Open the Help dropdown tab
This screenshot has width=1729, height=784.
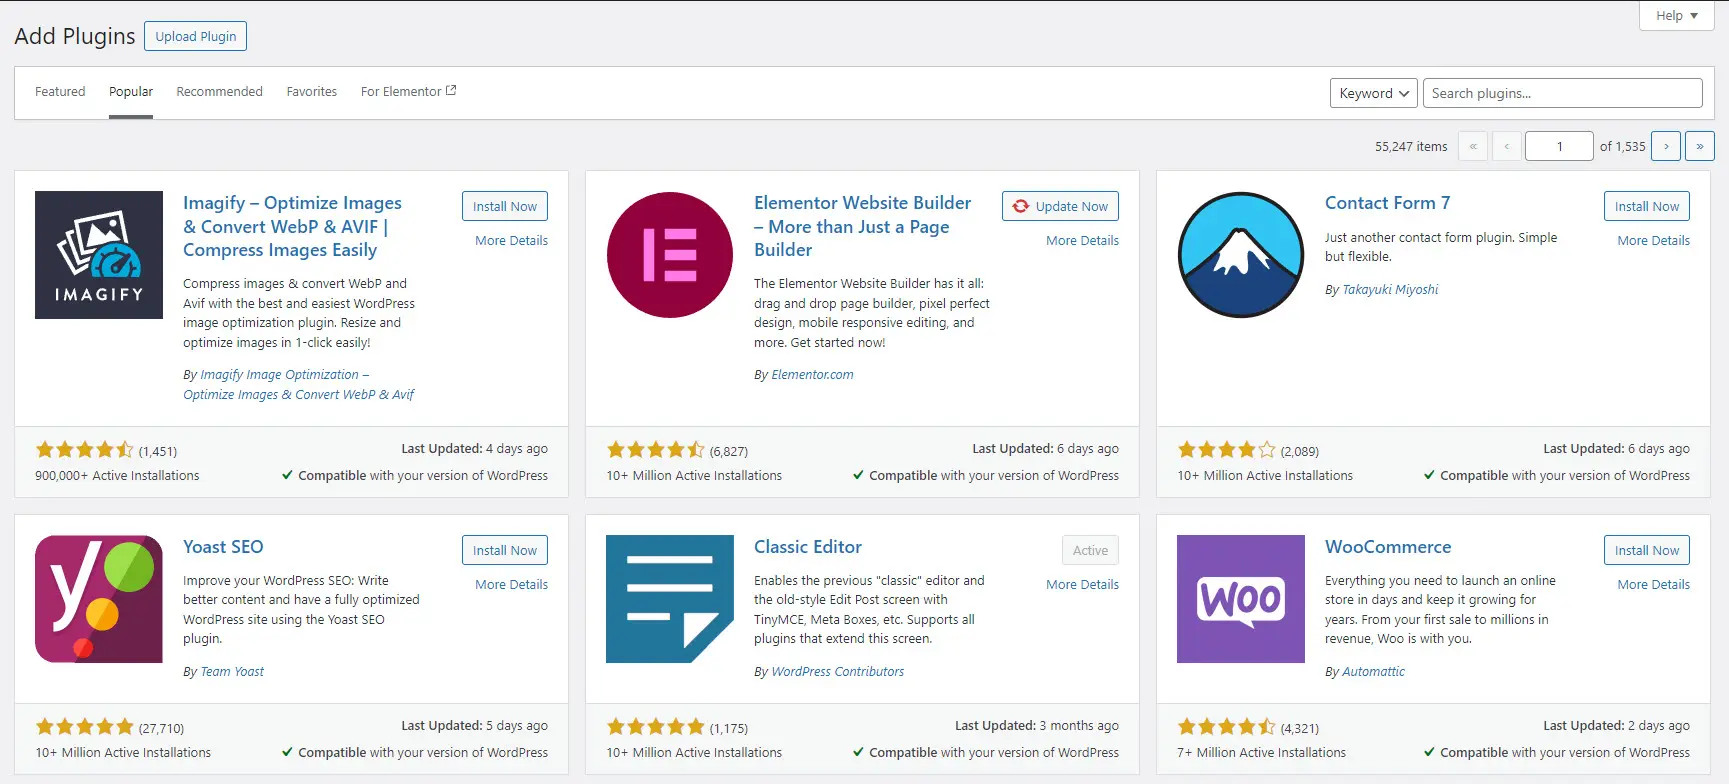click(x=1677, y=15)
